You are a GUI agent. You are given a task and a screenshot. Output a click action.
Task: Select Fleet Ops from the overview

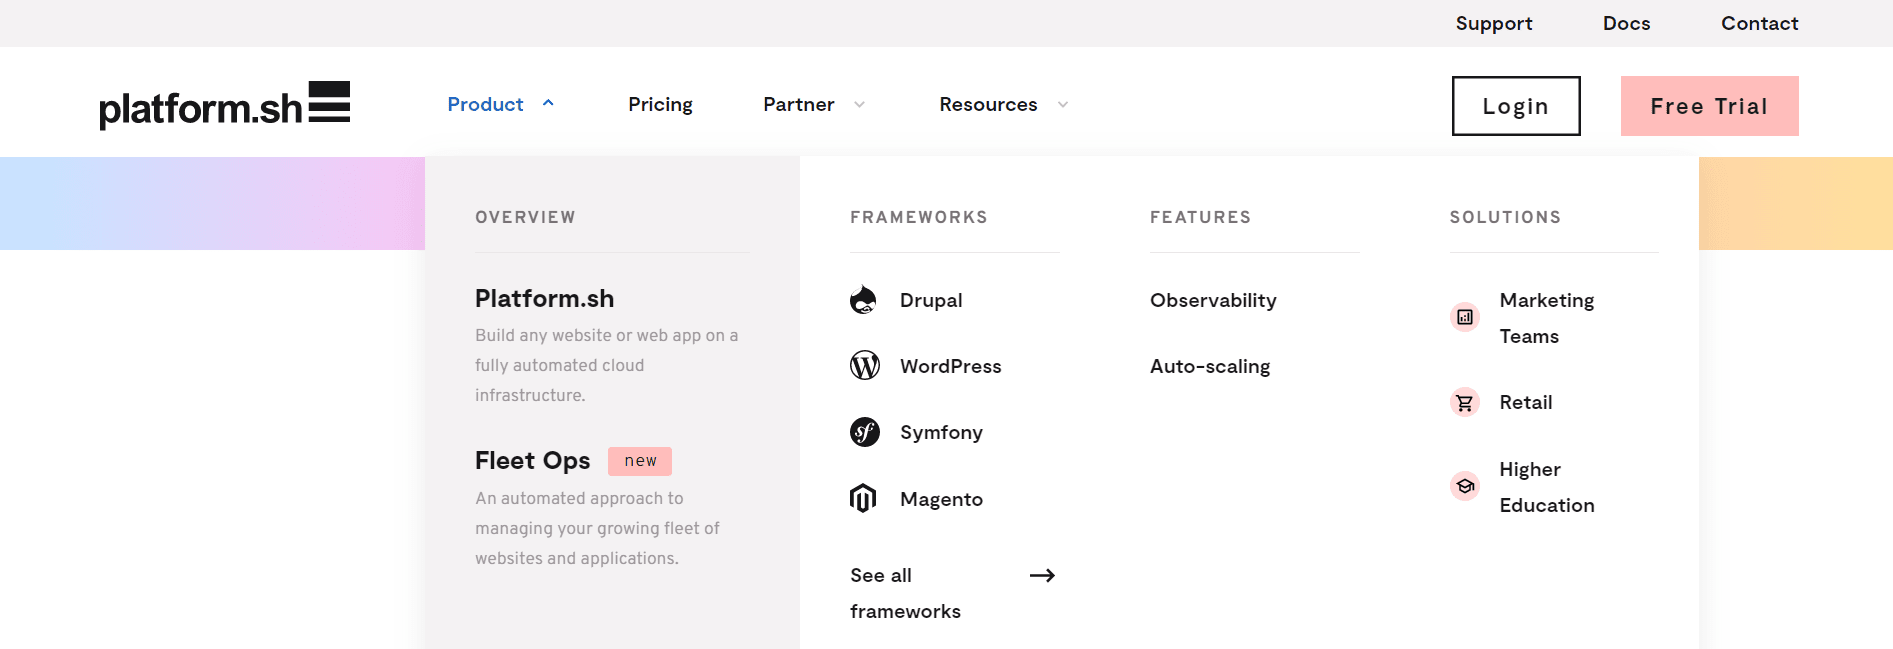click(x=533, y=460)
